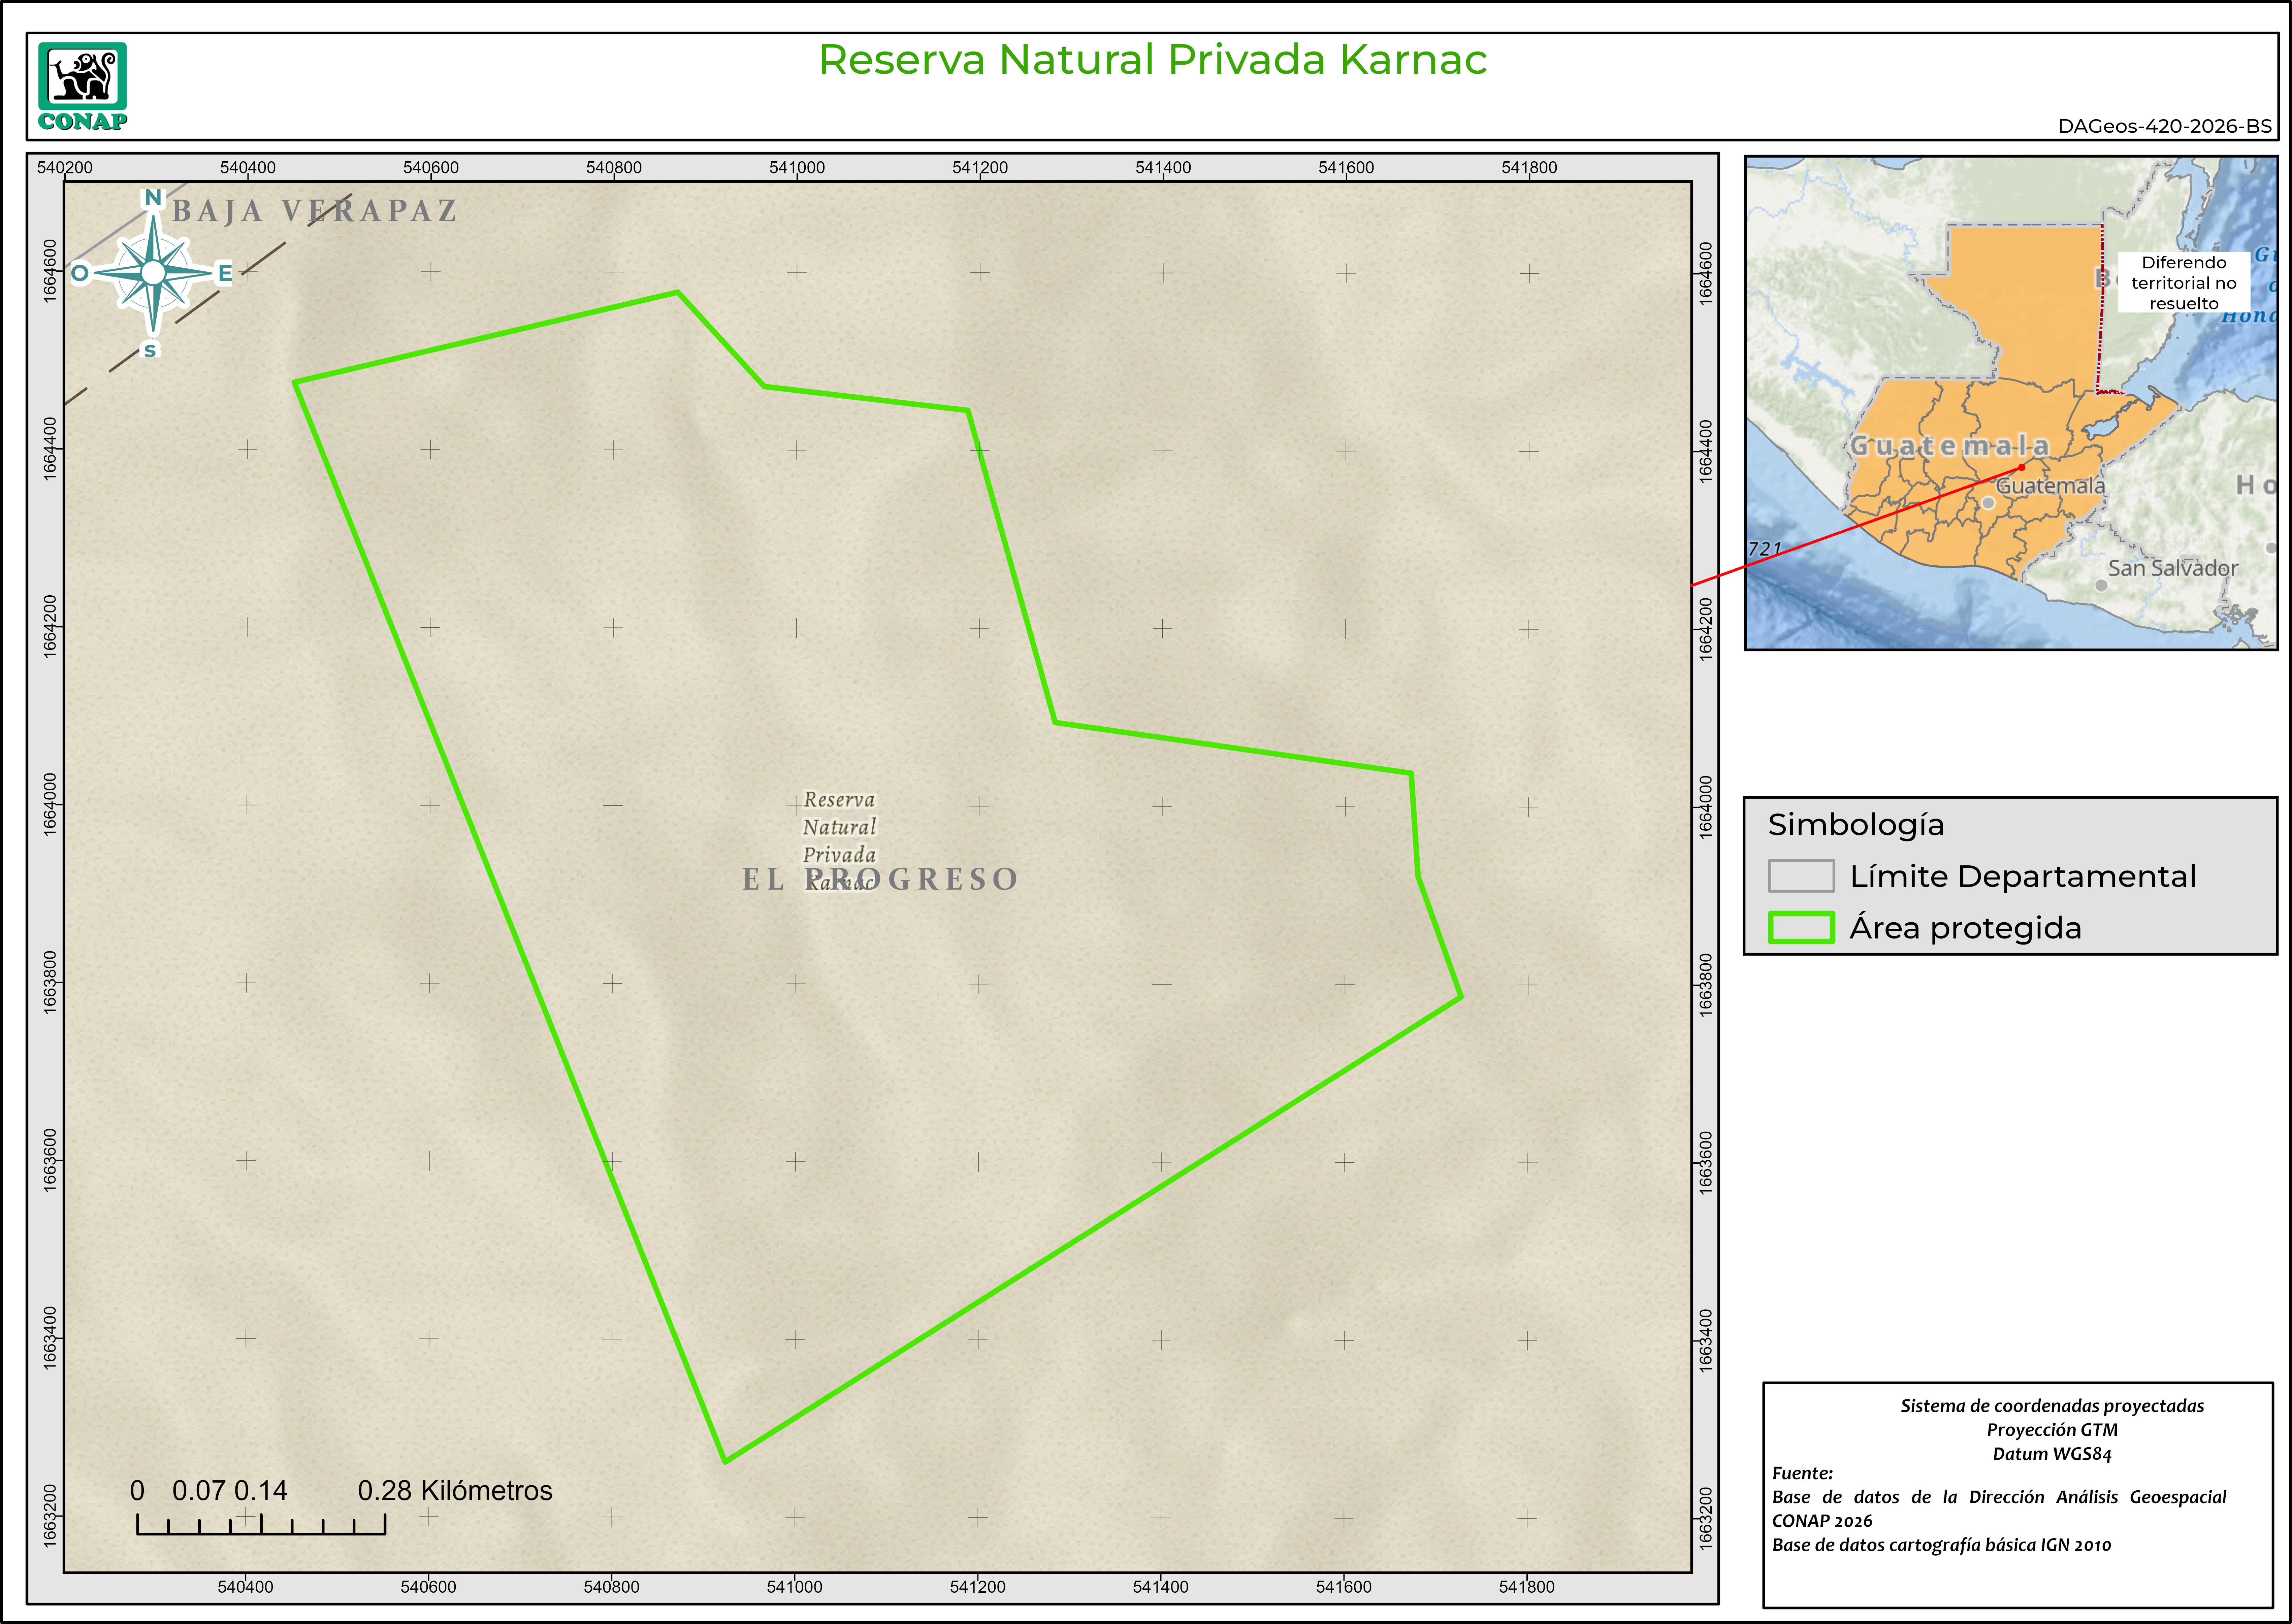
Task: Click the EL PROGRESO department label
Action: [880, 879]
